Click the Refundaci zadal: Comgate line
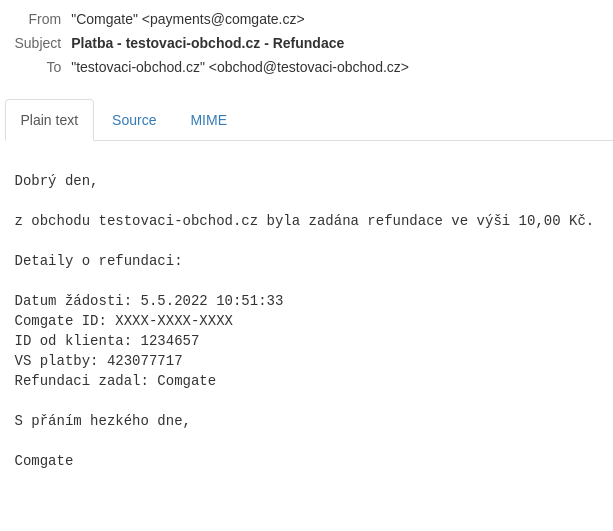This screenshot has height=531, width=613. tap(115, 380)
